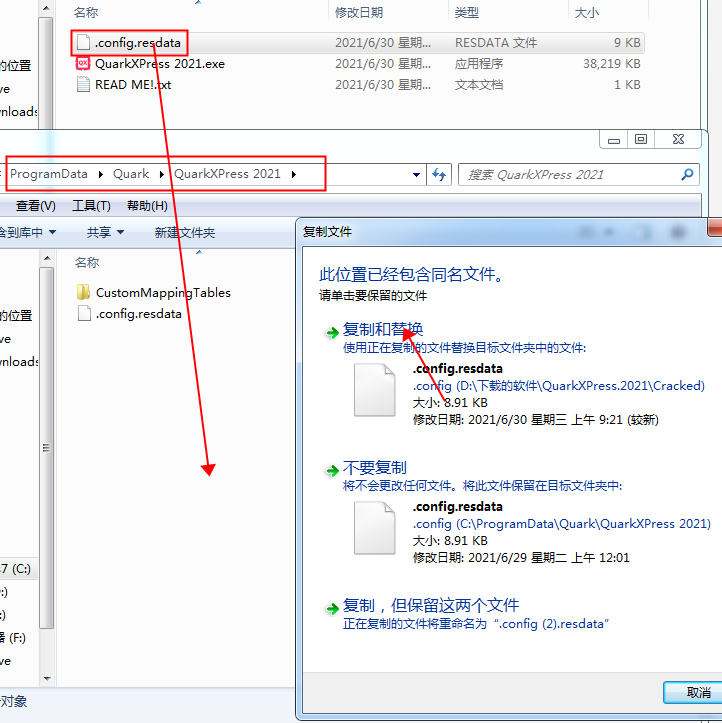This screenshot has height=723, width=722.
Task: Sort by 大小 column header
Action: 586,12
